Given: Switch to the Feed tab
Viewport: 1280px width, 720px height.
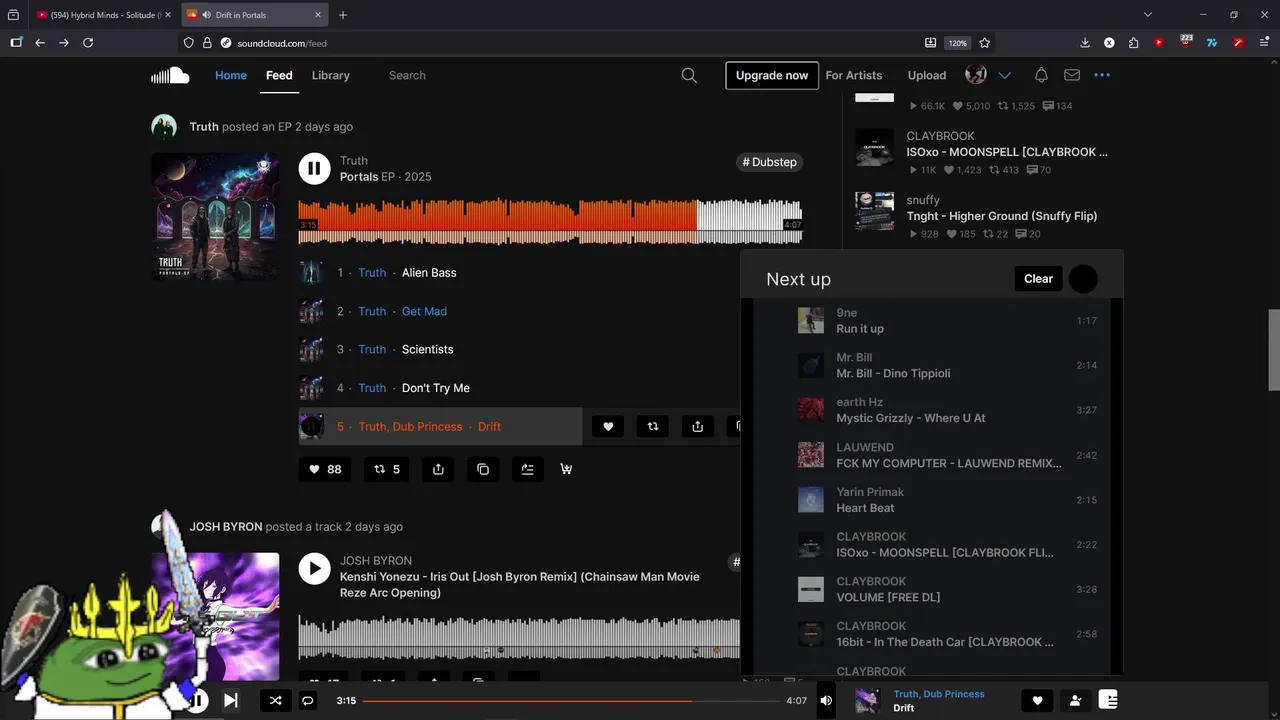Looking at the screenshot, I should [x=279, y=75].
